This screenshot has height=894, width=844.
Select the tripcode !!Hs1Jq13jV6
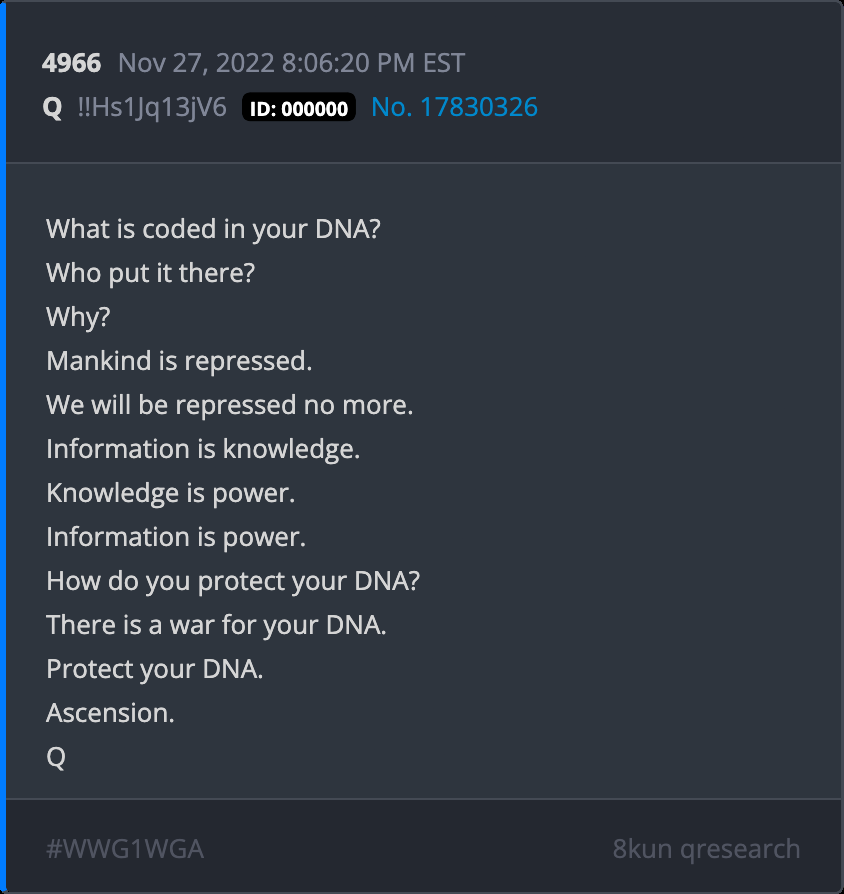(151, 107)
